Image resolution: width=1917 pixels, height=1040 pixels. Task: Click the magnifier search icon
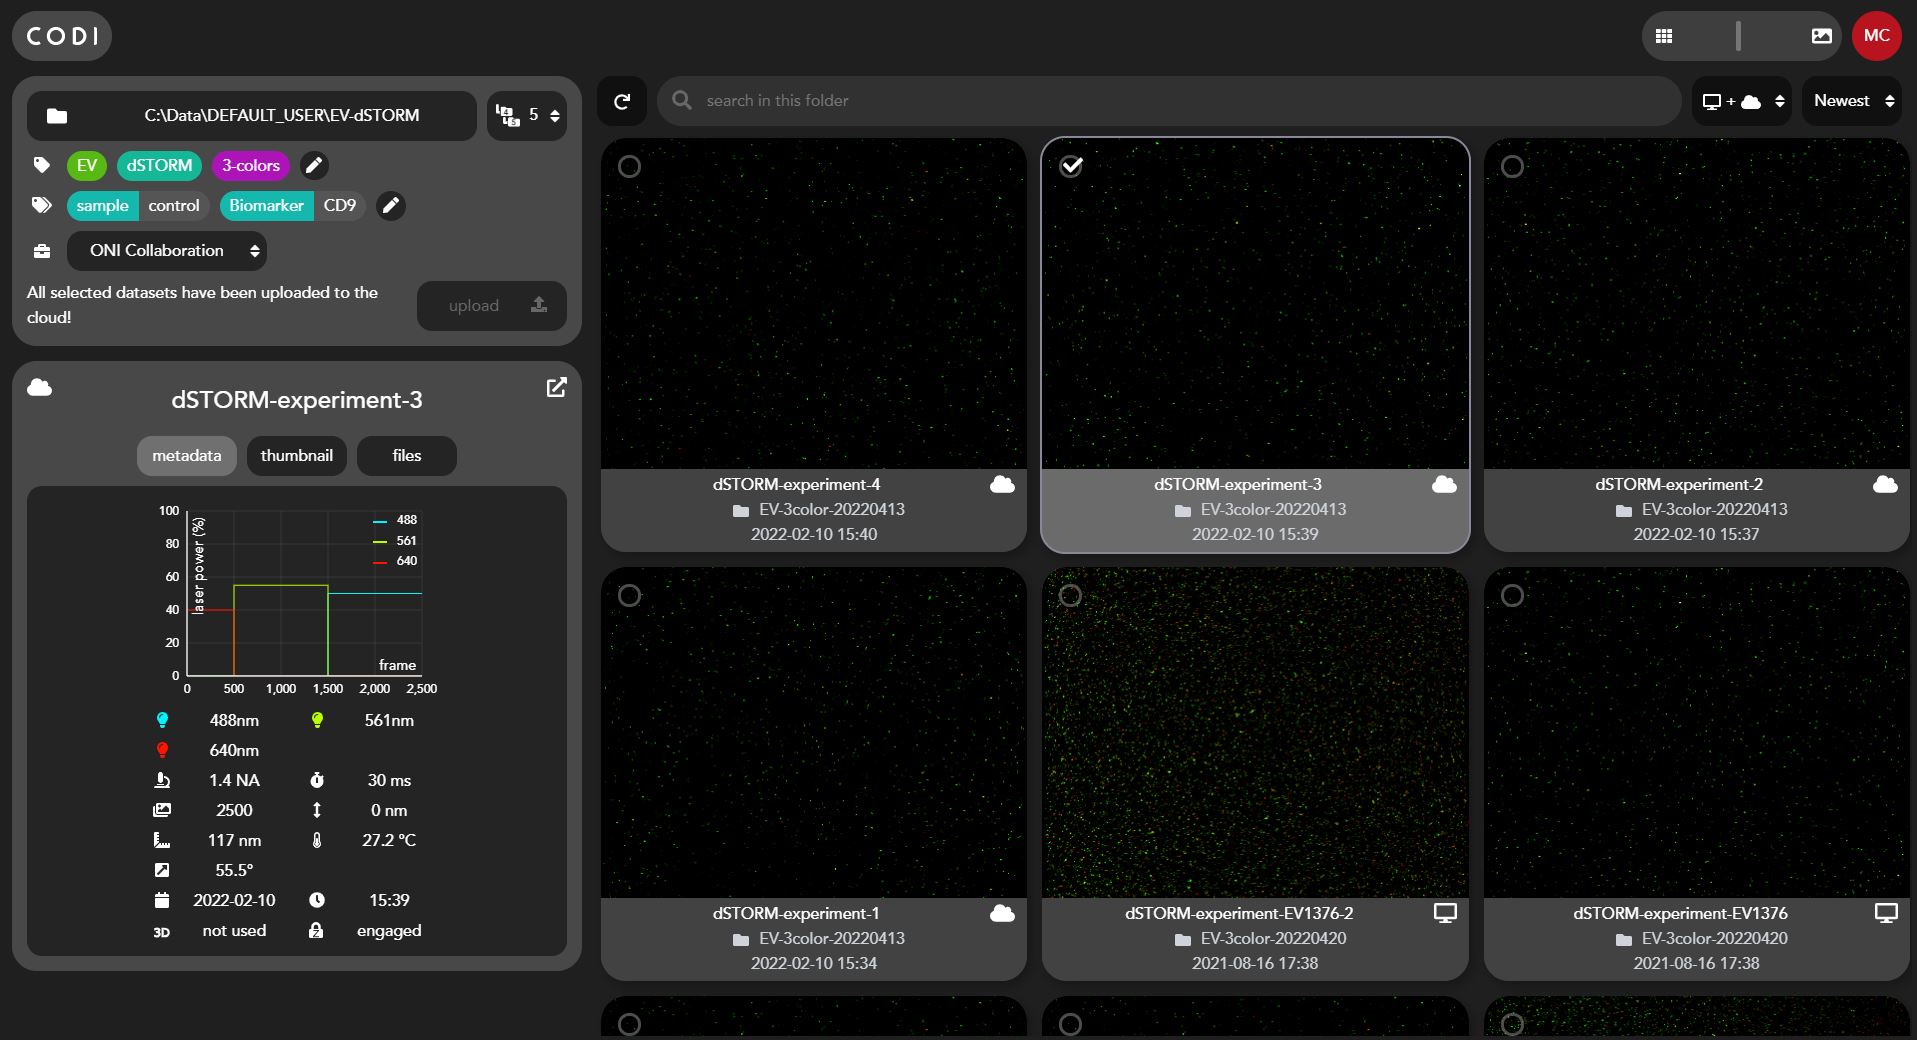tap(682, 100)
